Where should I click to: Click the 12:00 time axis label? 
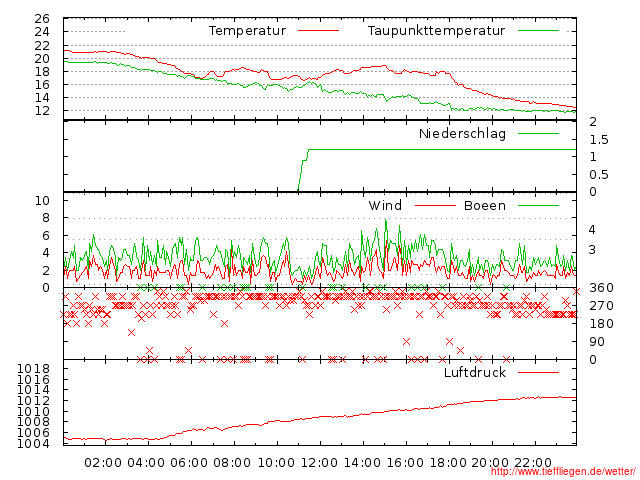pos(319,463)
